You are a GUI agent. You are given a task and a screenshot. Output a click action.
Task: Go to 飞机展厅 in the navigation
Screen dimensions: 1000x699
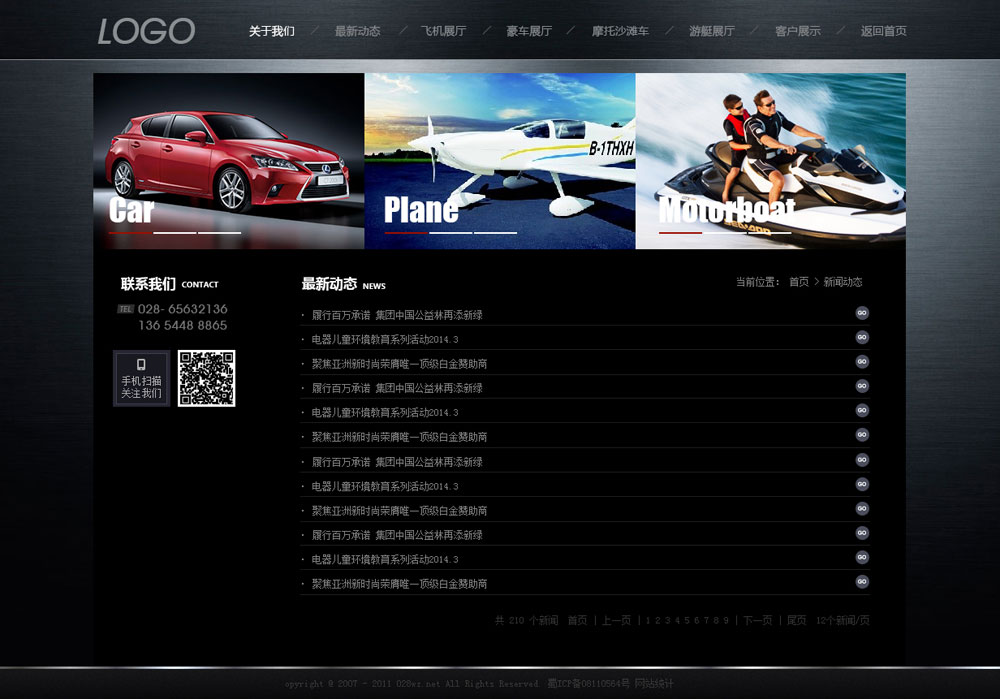tap(443, 31)
